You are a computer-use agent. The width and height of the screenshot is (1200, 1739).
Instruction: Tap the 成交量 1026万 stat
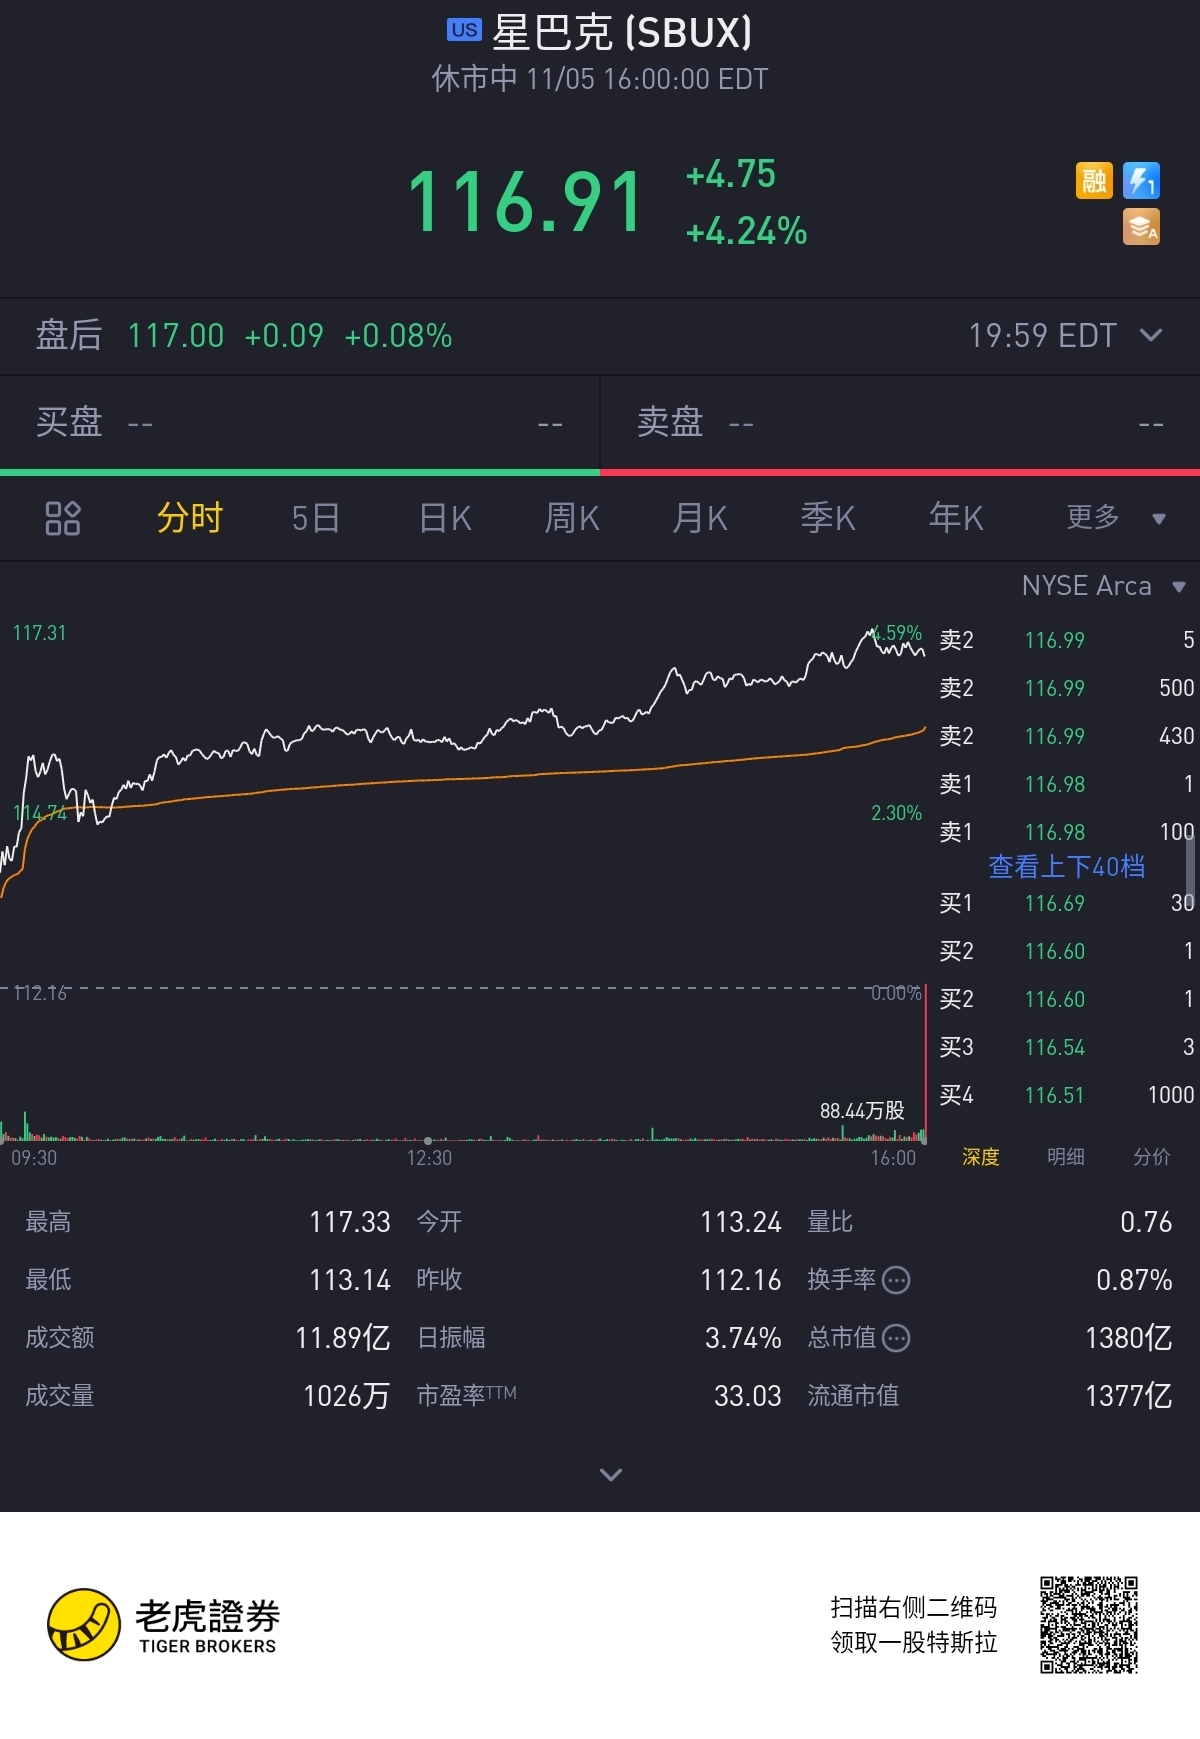(208, 1396)
